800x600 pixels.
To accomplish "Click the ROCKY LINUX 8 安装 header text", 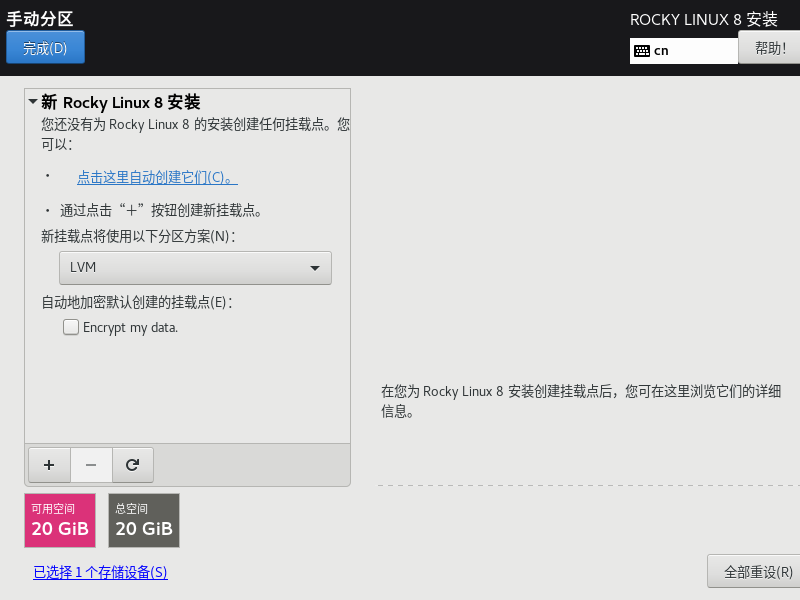I will tap(704, 20).
